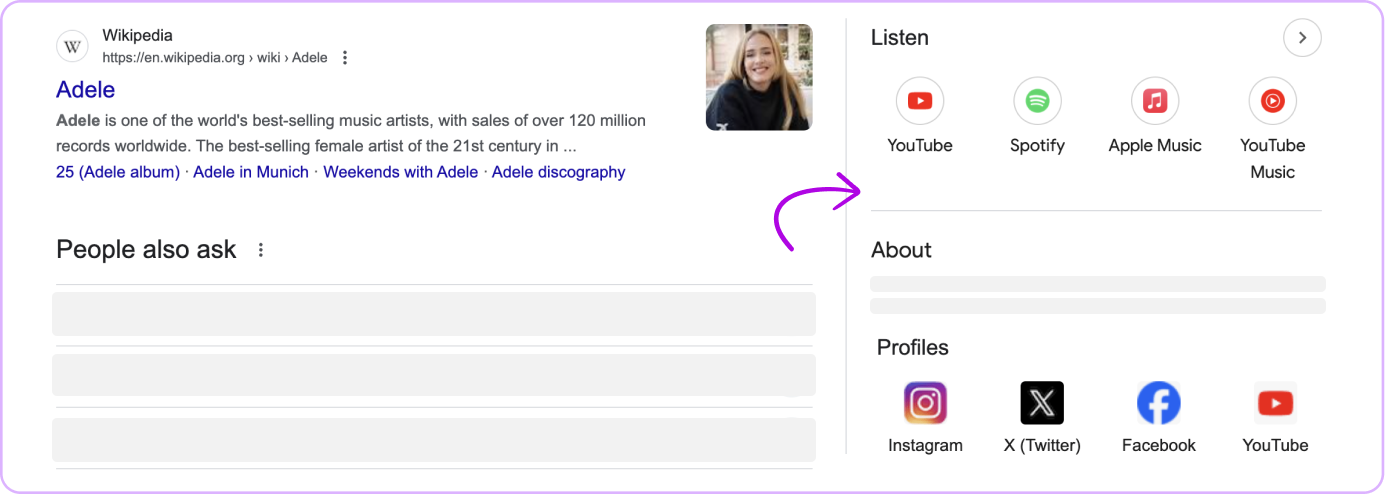Go to the Facebook profile
Viewport: 1385px width, 494px height.
[x=1159, y=403]
